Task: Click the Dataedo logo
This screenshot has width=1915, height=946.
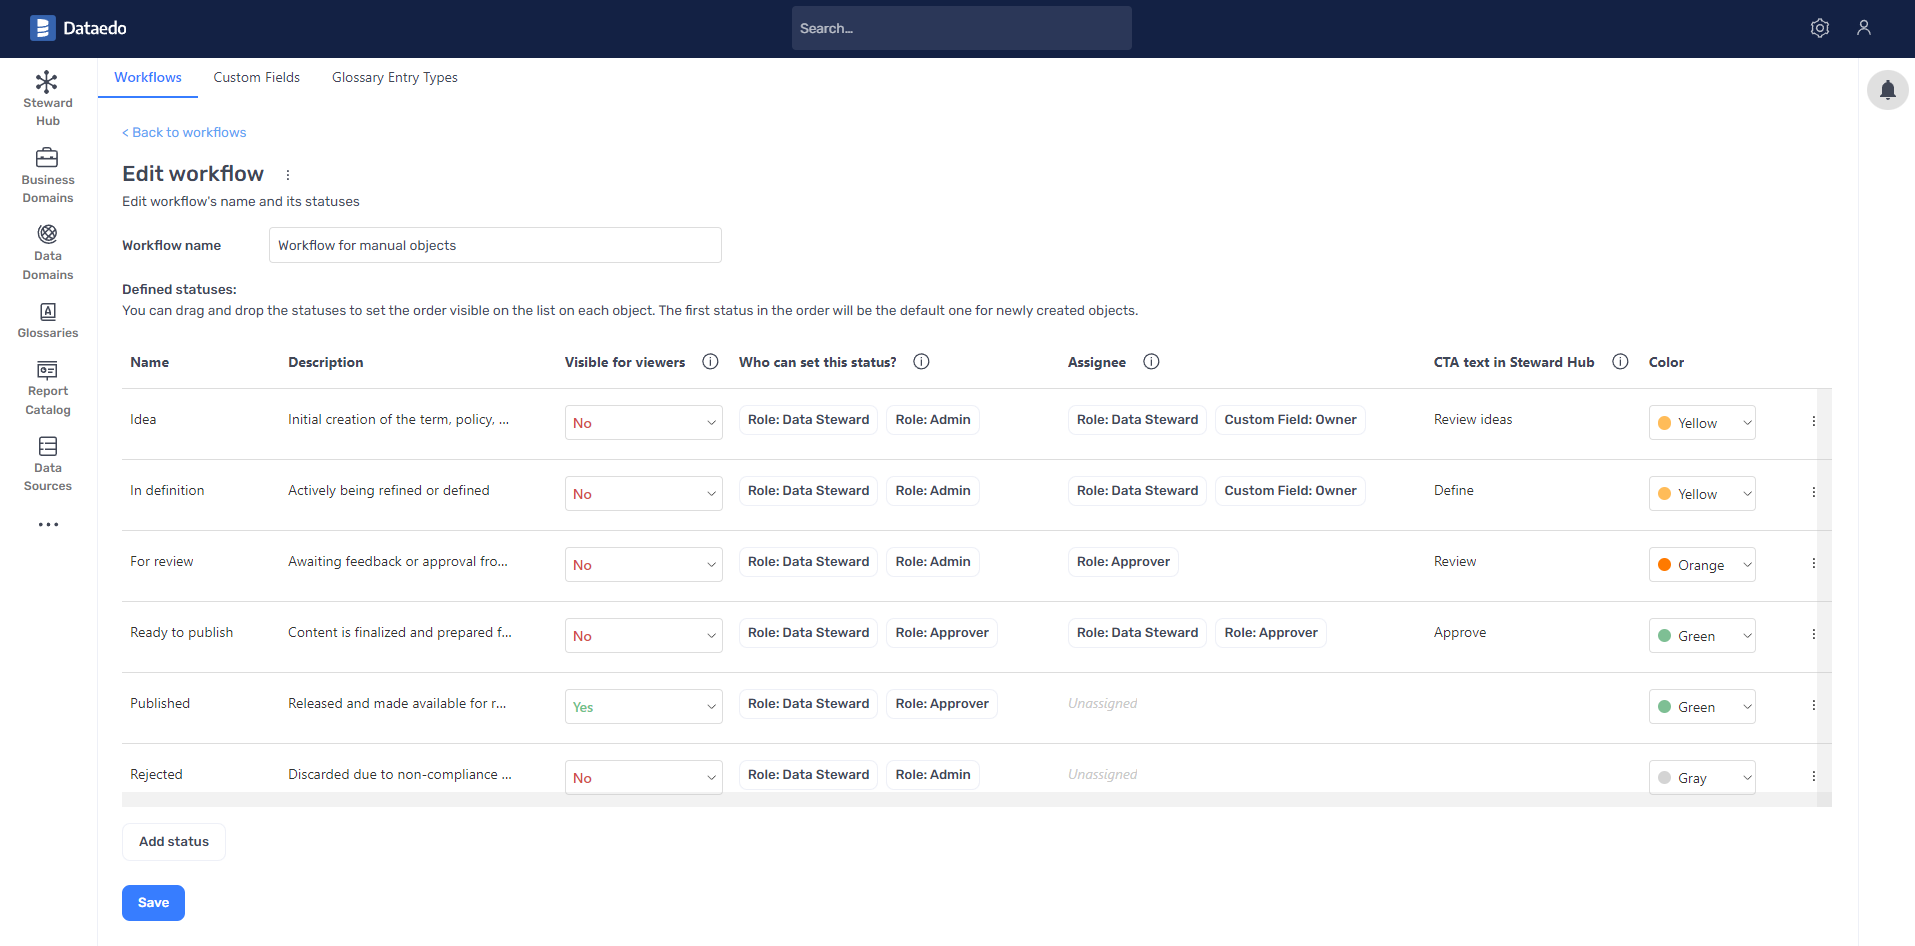Action: pyautogui.click(x=78, y=28)
